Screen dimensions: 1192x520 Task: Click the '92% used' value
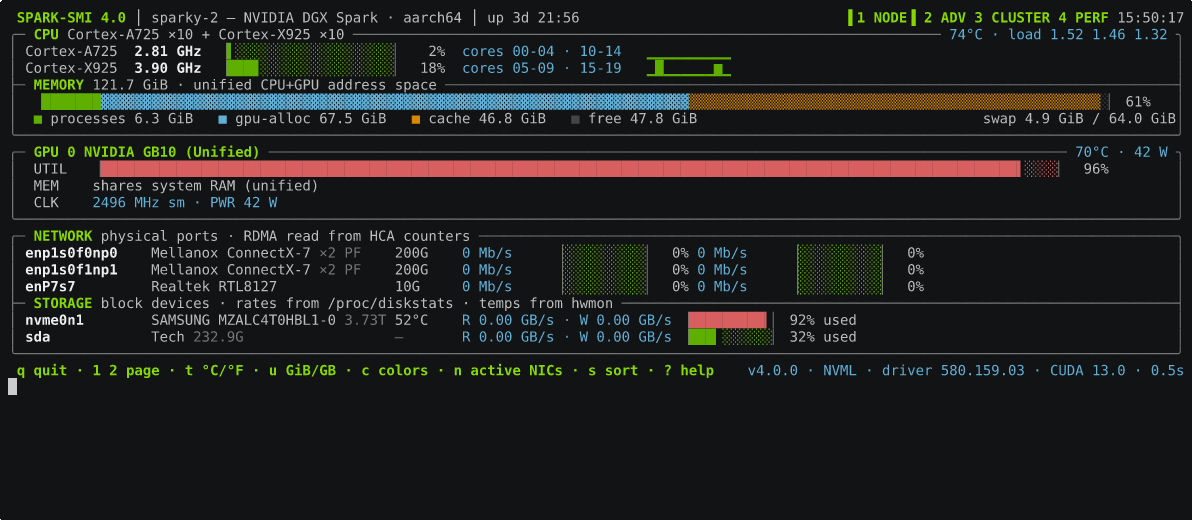pos(823,320)
